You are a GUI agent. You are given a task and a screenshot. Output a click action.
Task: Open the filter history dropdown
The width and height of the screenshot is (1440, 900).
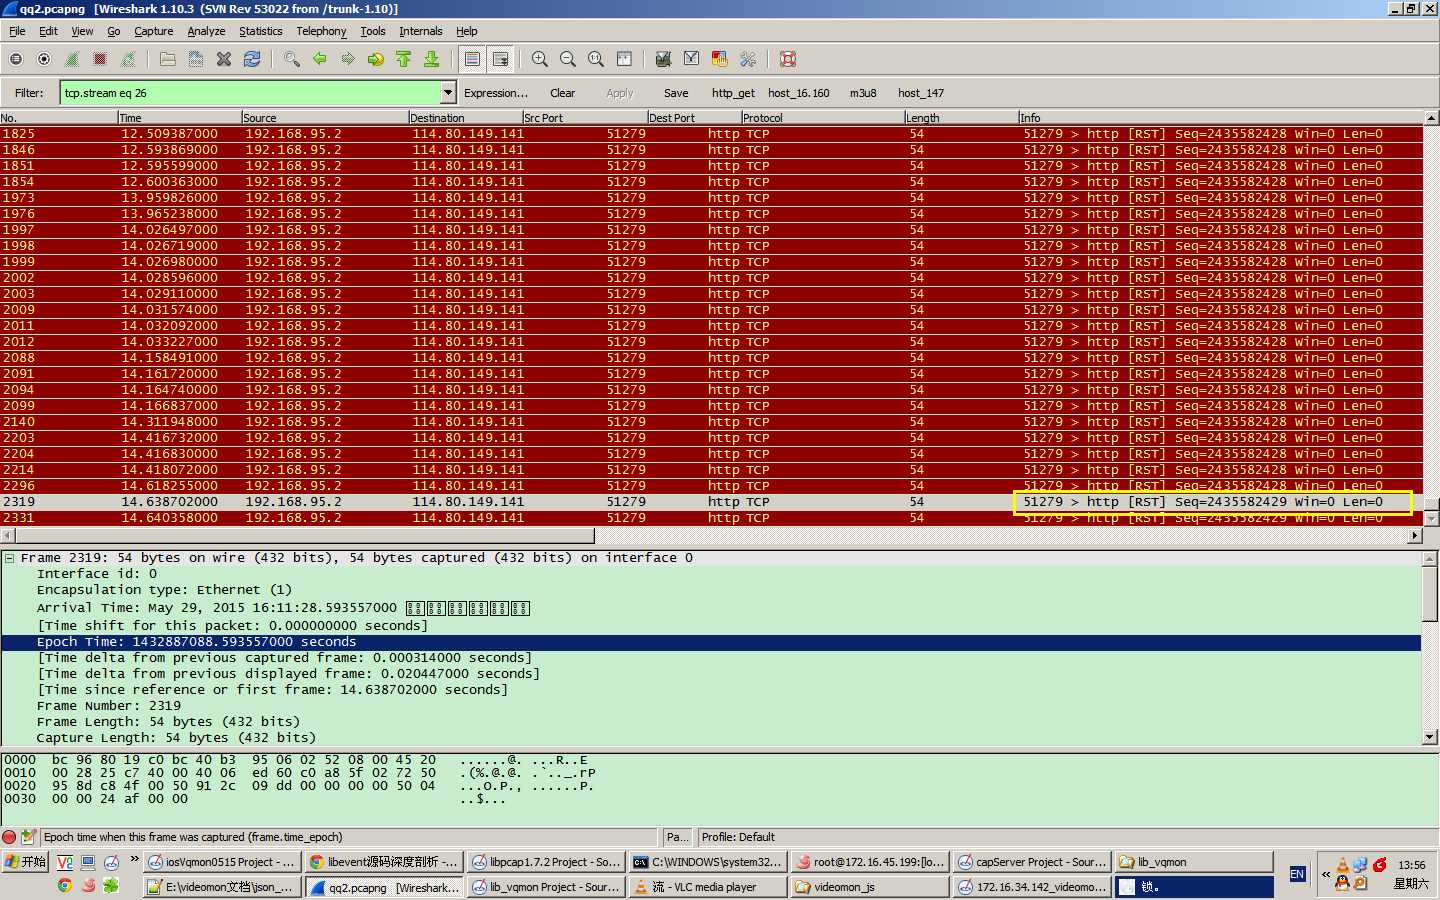448,93
